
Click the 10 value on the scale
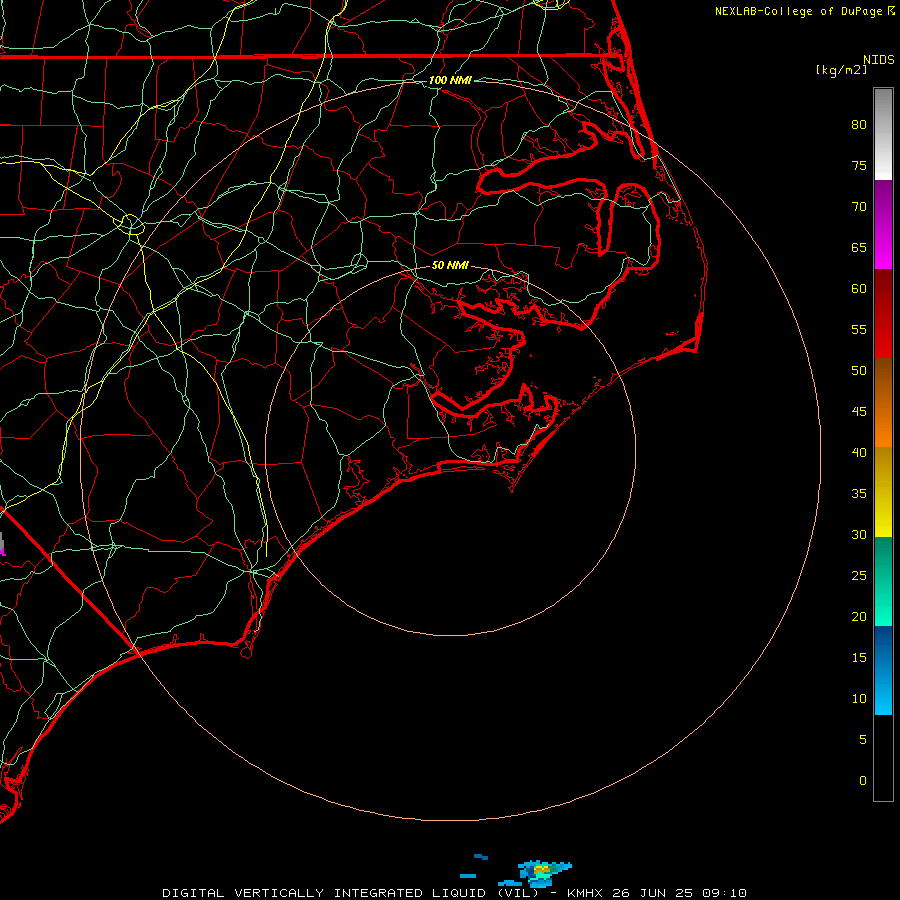(859, 699)
